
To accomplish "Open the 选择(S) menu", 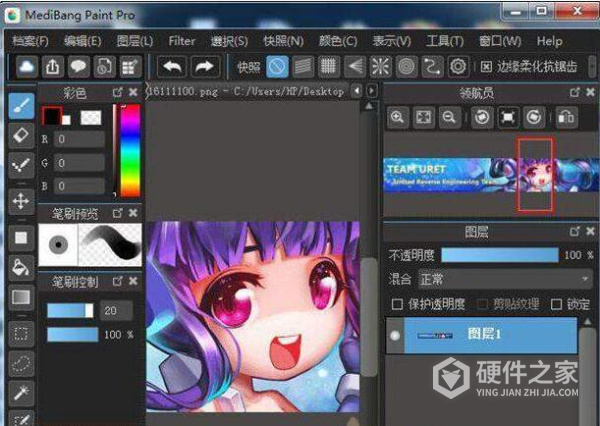I will pyautogui.click(x=229, y=41).
